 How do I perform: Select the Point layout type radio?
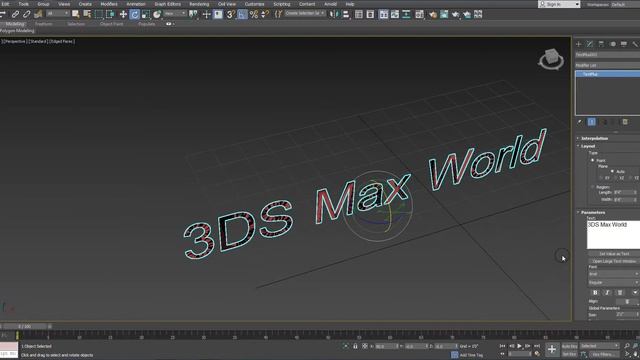click(593, 160)
